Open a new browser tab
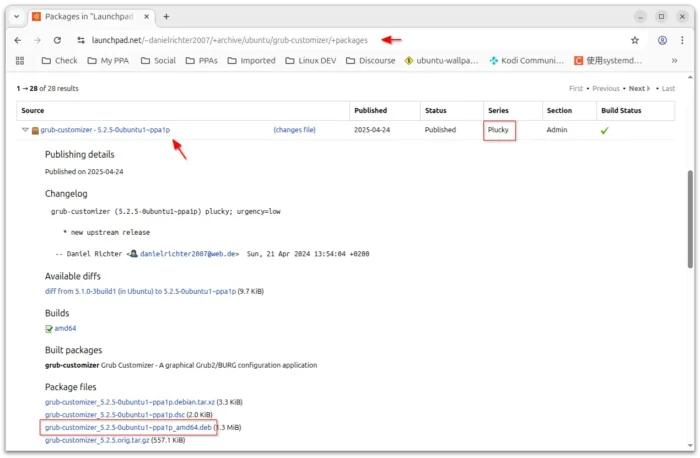This screenshot has height=458, width=700. 166,17
